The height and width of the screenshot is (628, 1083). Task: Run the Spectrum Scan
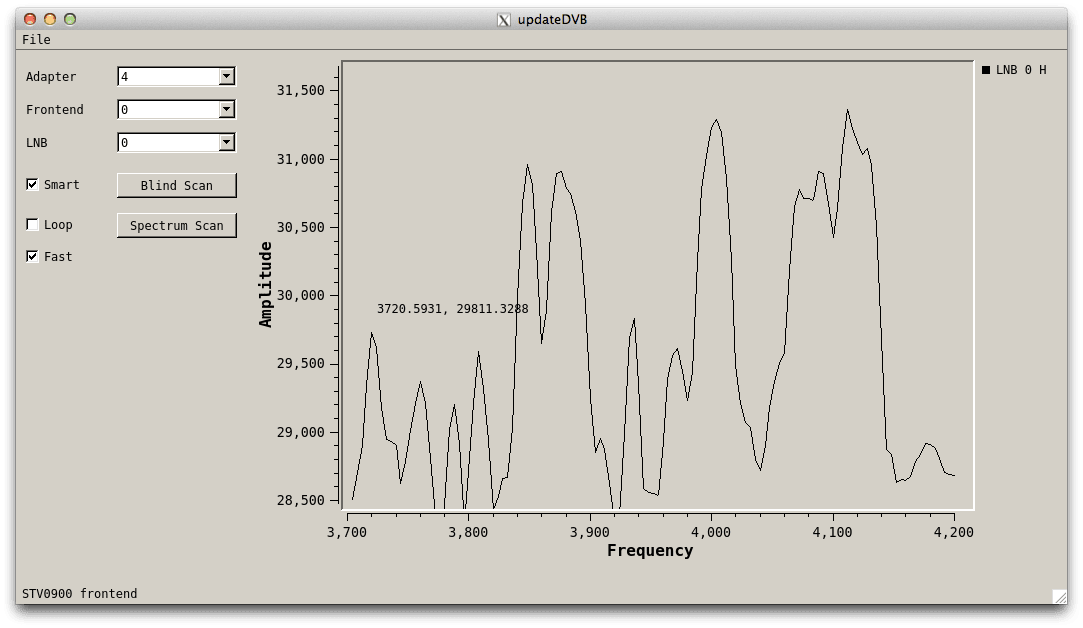177,225
